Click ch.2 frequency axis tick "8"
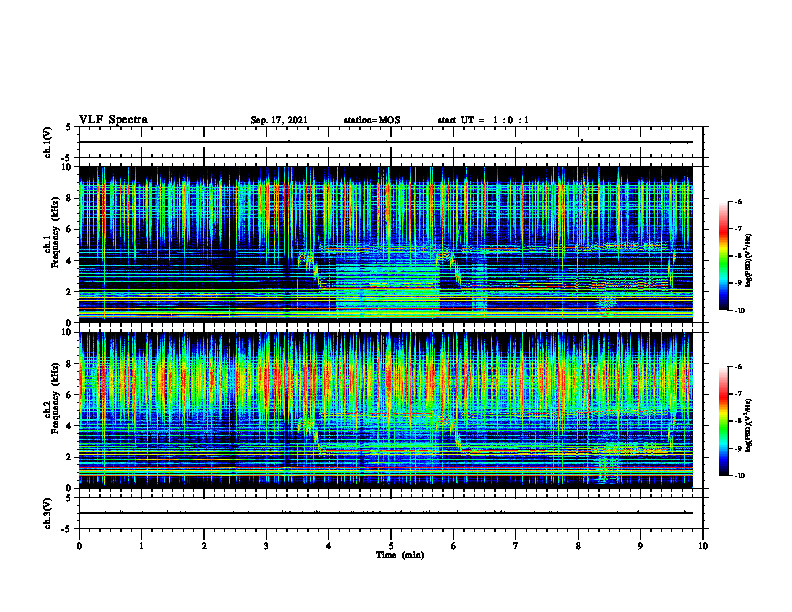The width and height of the screenshot is (792, 612). click(x=70, y=364)
